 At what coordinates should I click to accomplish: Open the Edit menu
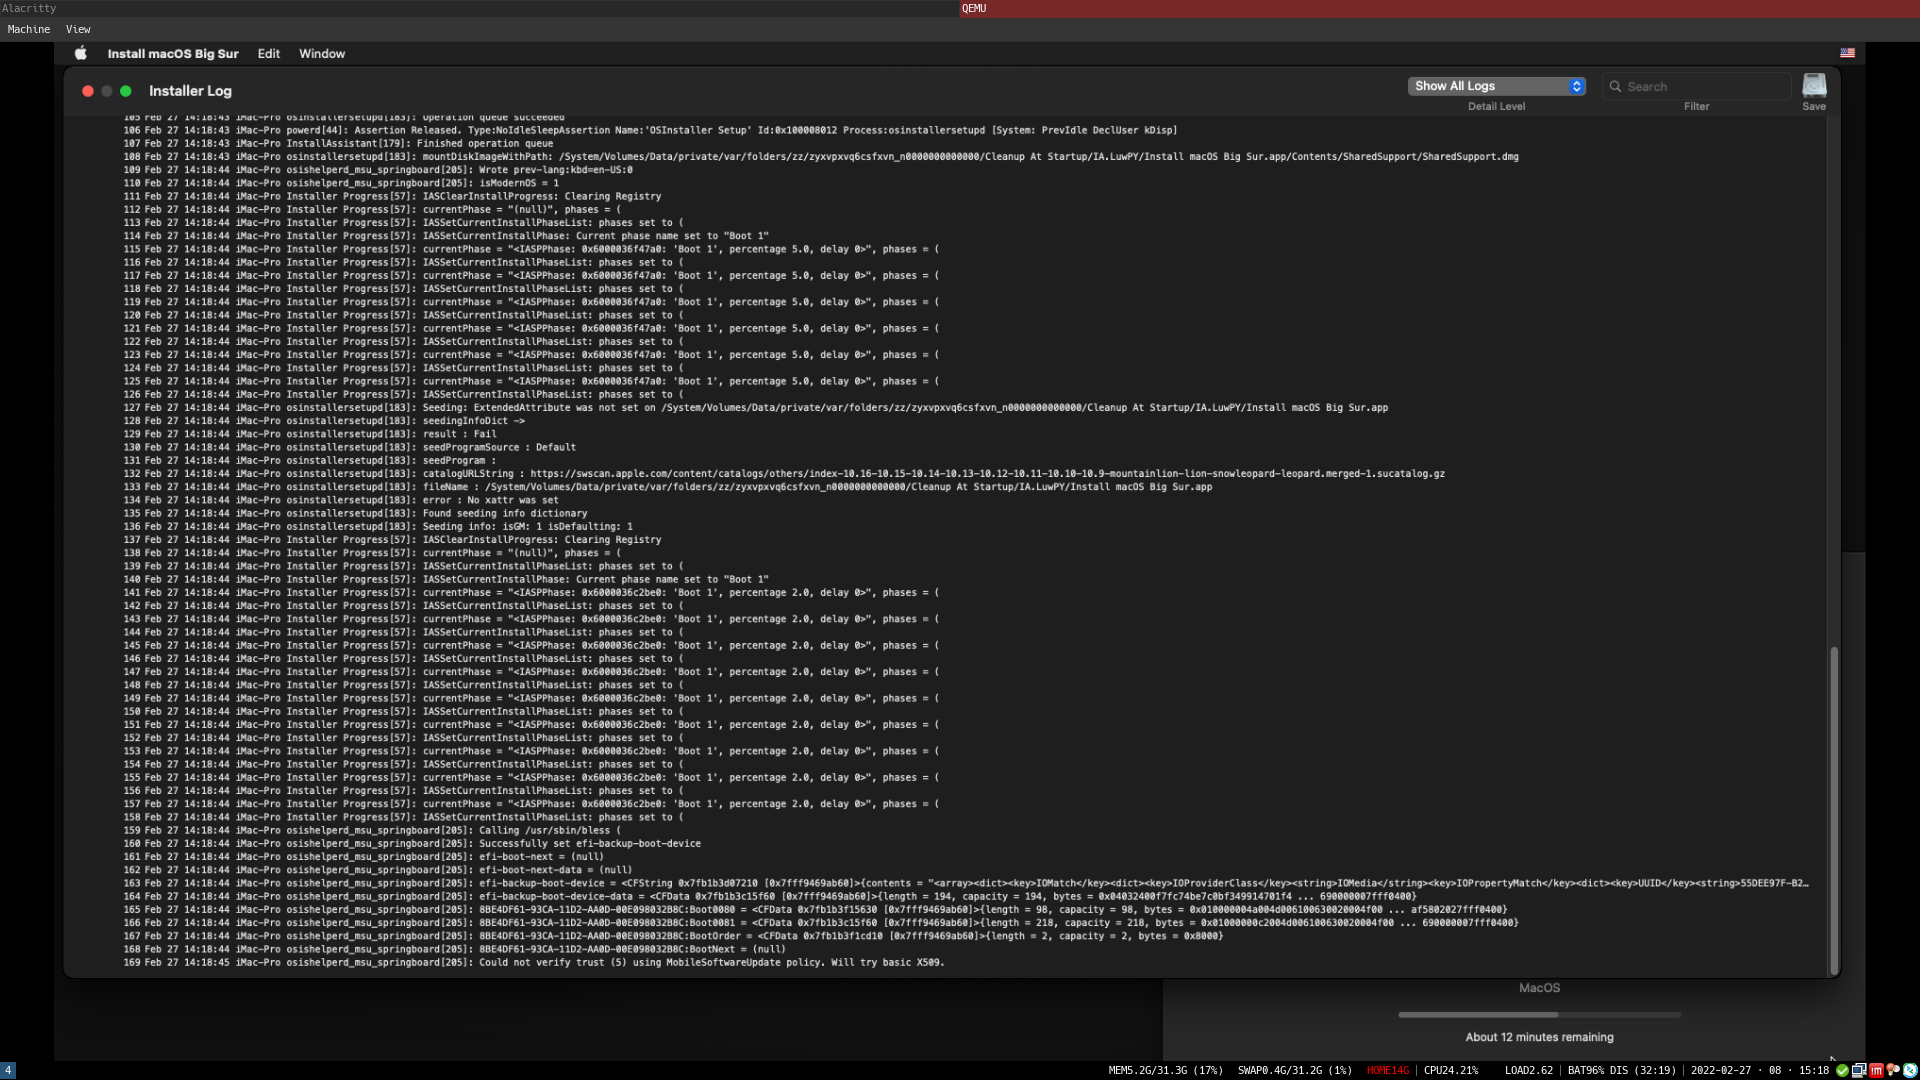pyautogui.click(x=268, y=53)
